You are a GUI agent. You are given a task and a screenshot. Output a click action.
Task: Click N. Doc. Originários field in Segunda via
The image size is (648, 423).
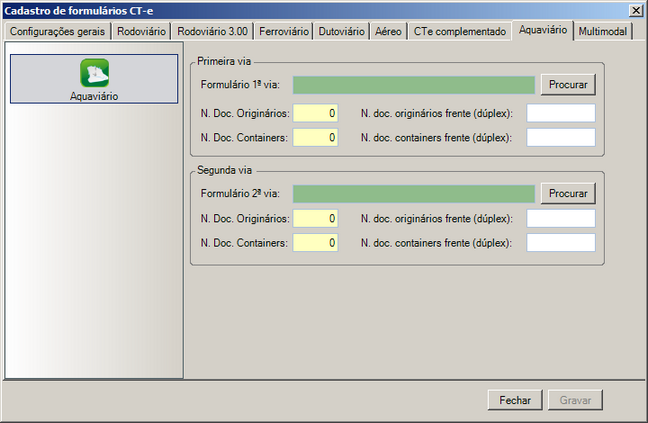pyautogui.click(x=315, y=219)
